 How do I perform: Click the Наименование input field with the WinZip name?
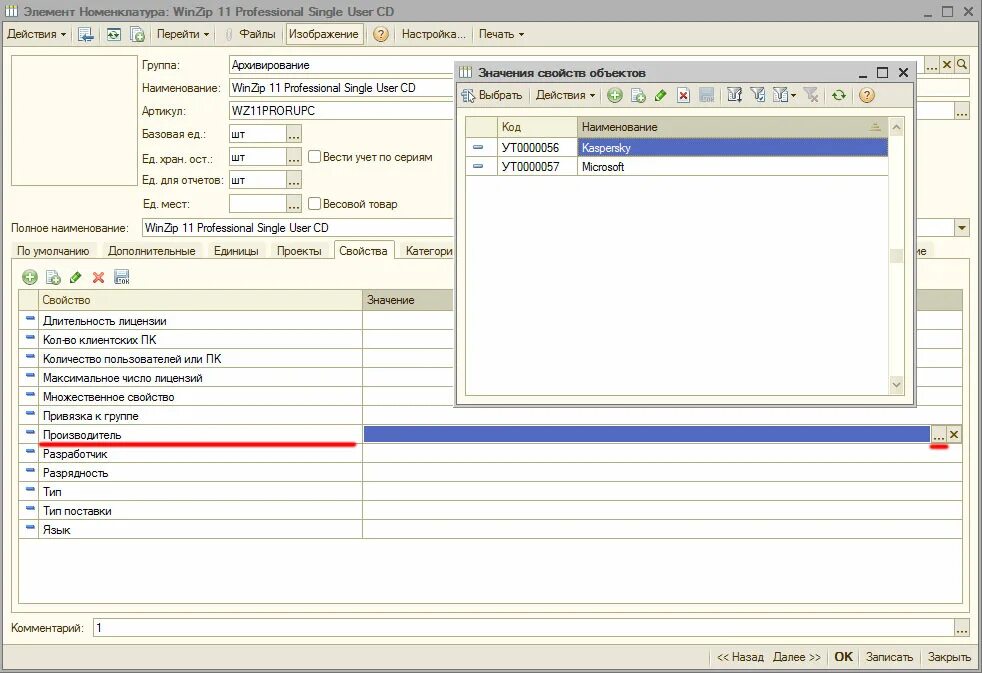343,88
